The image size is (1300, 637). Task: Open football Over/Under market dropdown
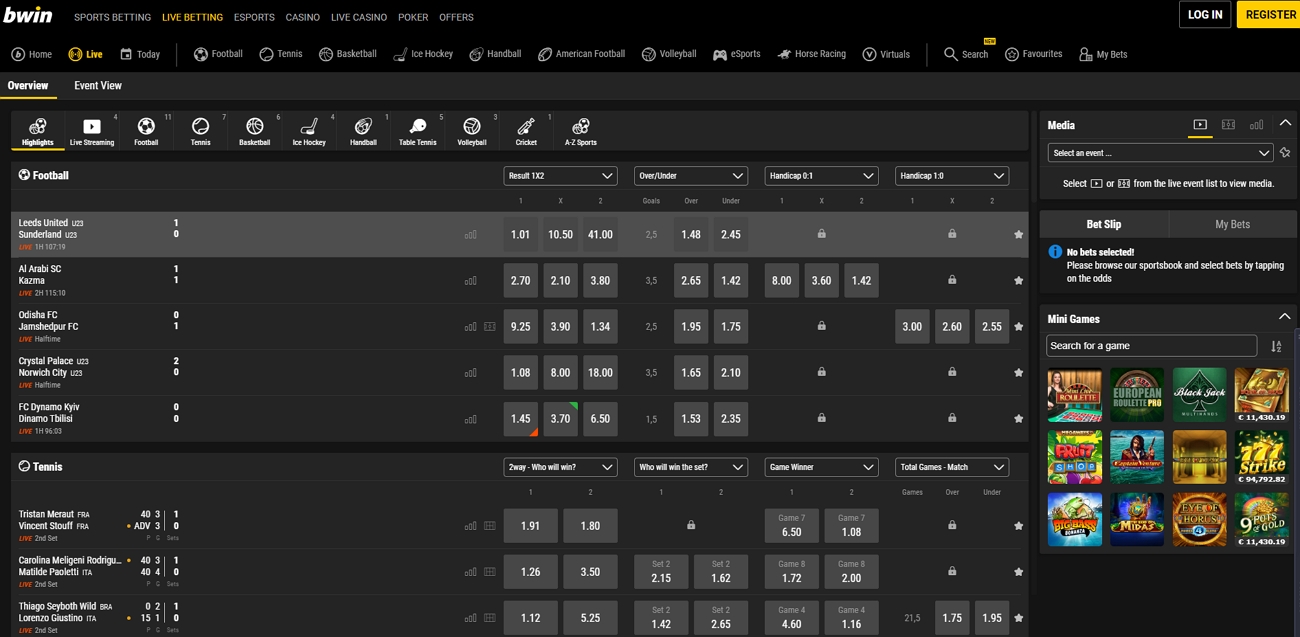tap(691, 176)
